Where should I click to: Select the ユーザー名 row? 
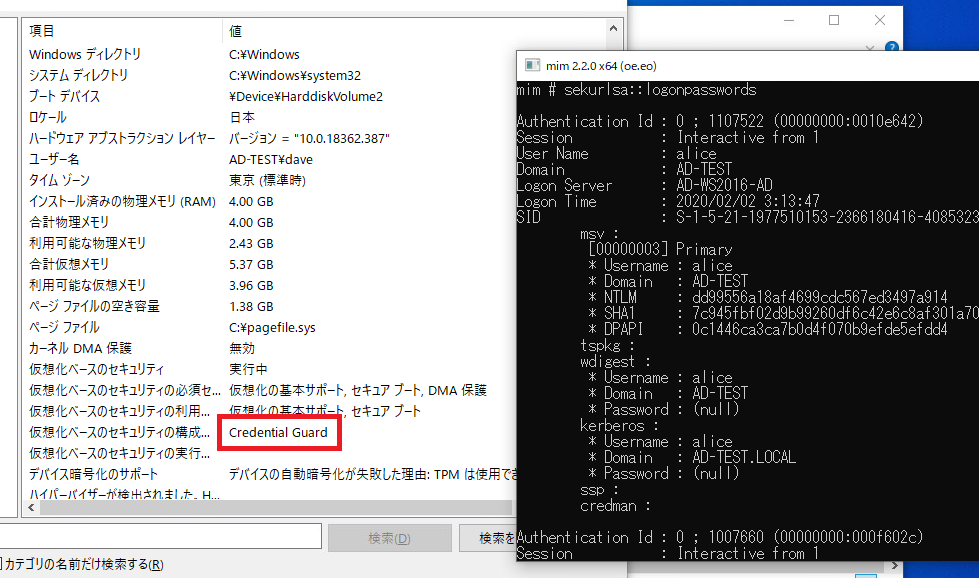pos(272,160)
